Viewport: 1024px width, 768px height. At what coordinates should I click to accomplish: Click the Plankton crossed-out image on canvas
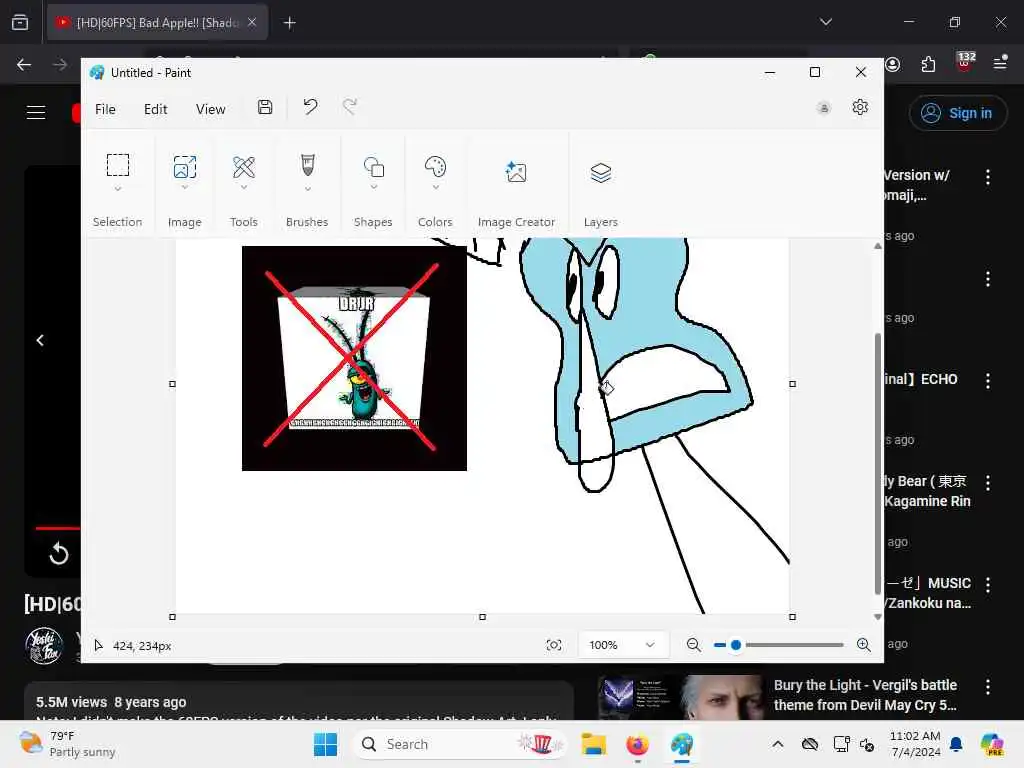pos(354,358)
